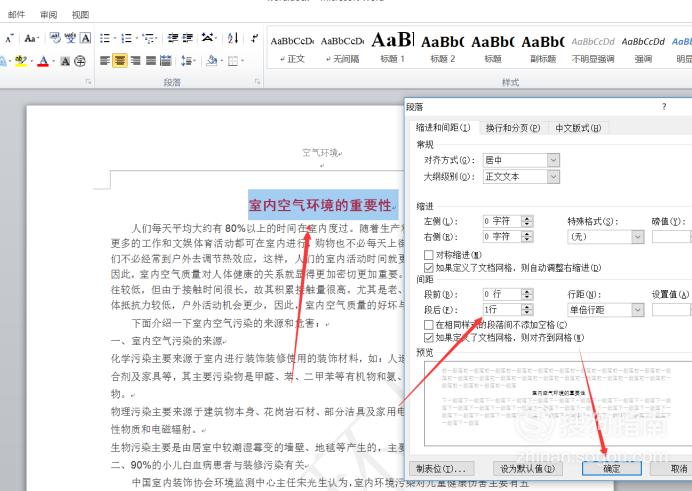Open the 特殊格式 dropdown showing (无)
This screenshot has width=692, height=491.
point(637,237)
